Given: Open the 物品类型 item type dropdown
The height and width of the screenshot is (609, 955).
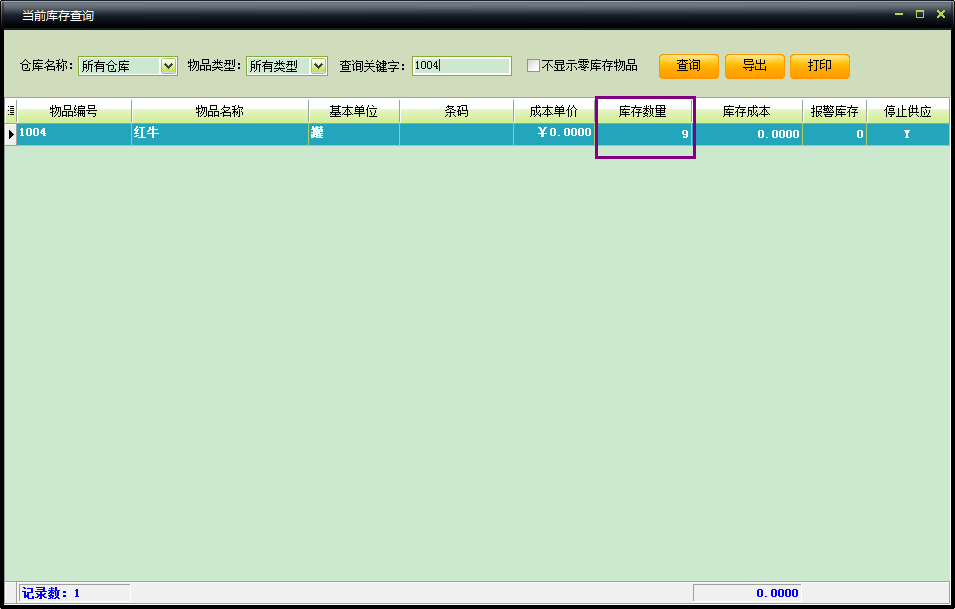Looking at the screenshot, I should tap(318, 66).
